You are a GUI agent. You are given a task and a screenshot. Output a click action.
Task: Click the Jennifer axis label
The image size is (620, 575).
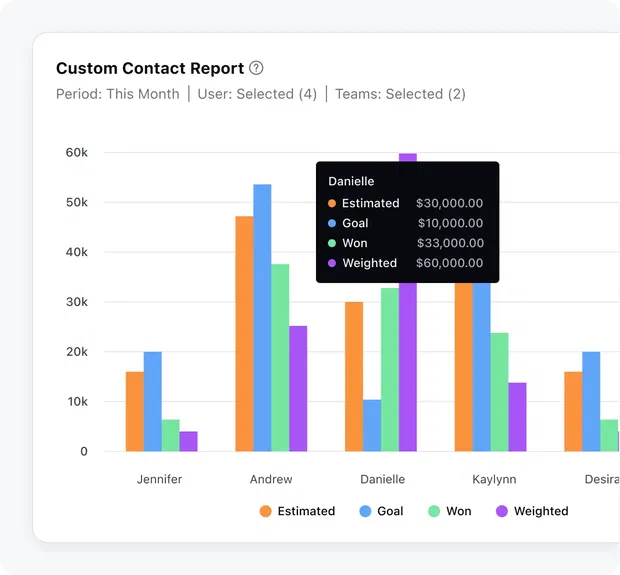(159, 479)
